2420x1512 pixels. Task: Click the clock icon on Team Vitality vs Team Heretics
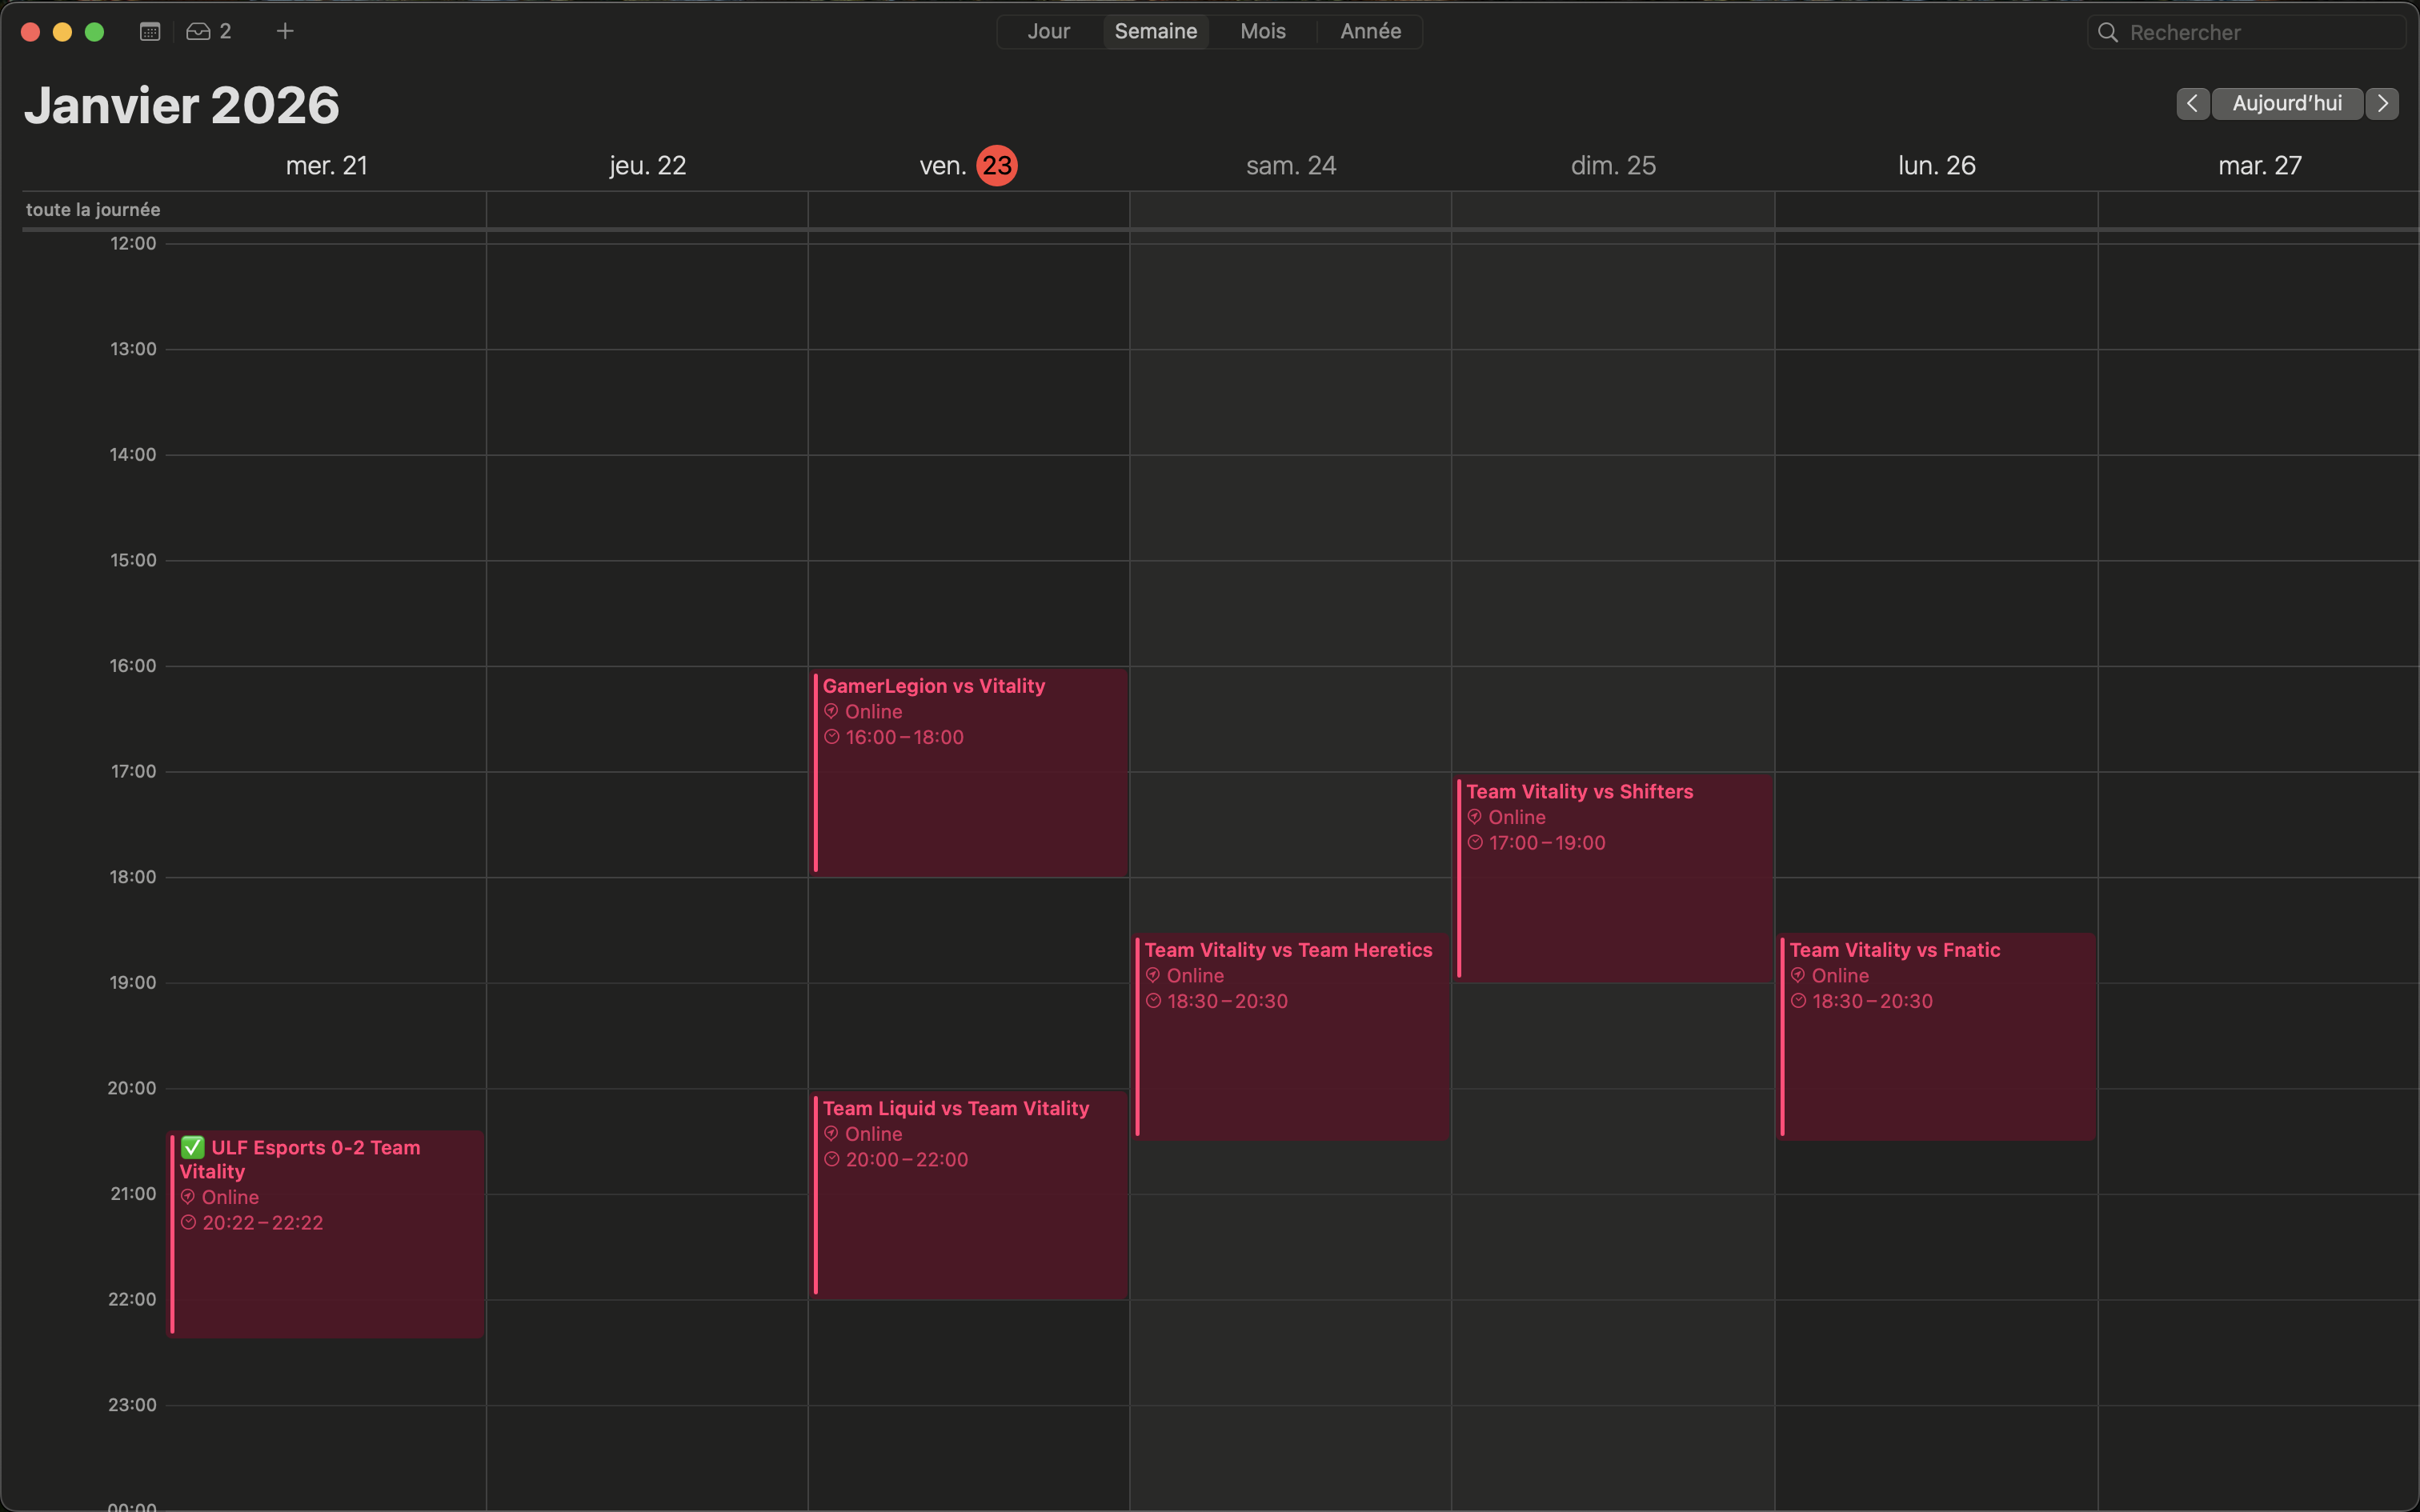[x=1154, y=1001]
